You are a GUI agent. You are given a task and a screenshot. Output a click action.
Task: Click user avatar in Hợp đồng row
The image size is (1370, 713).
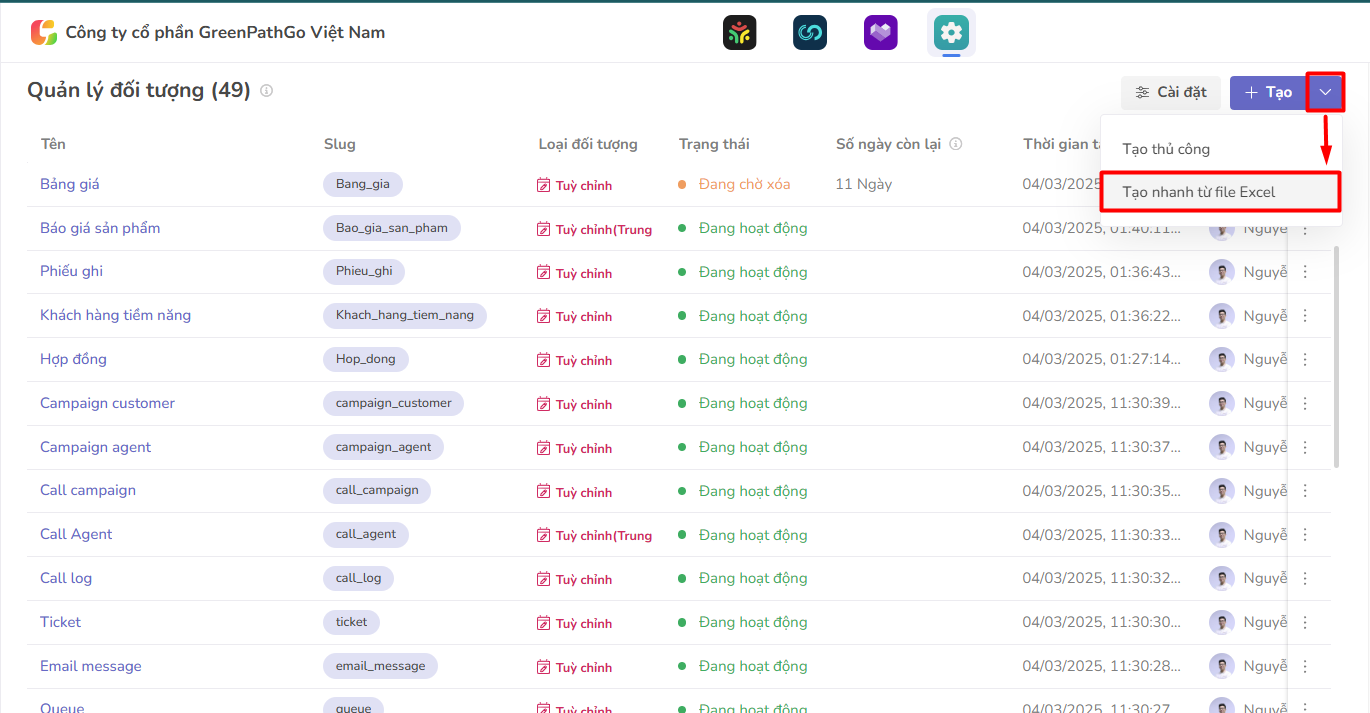(1221, 360)
